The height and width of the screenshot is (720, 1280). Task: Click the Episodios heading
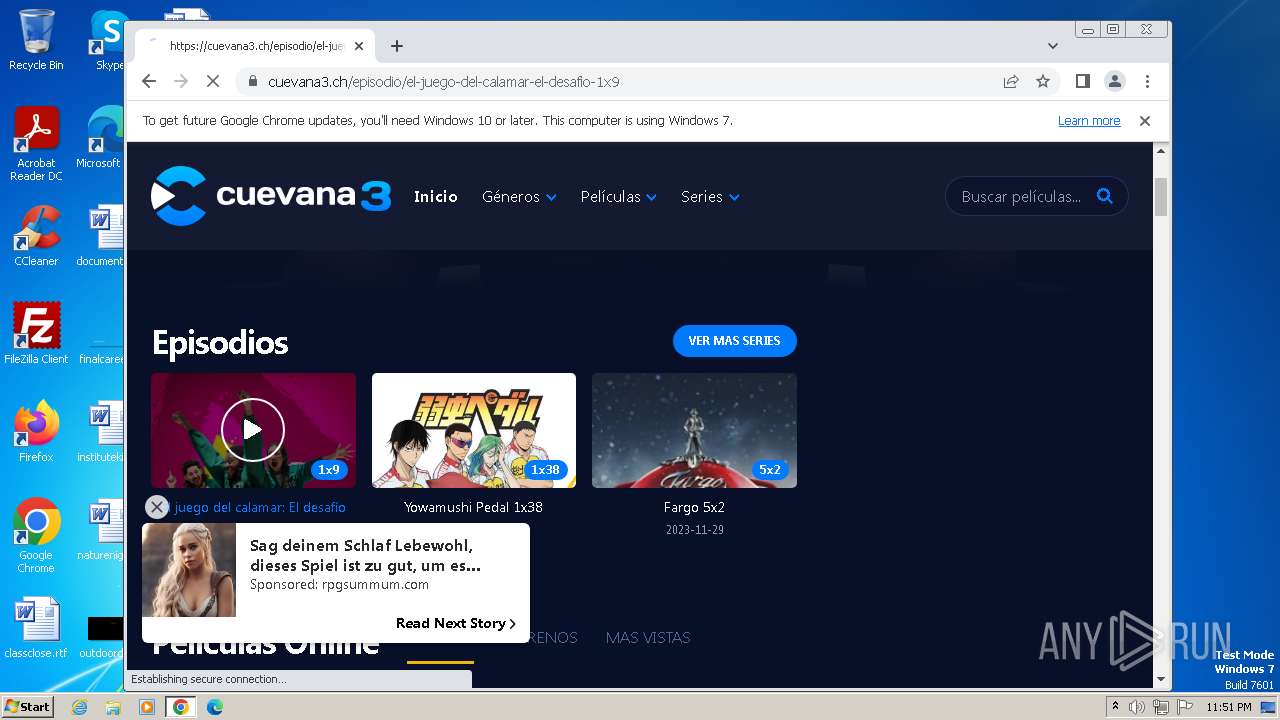pyautogui.click(x=220, y=343)
